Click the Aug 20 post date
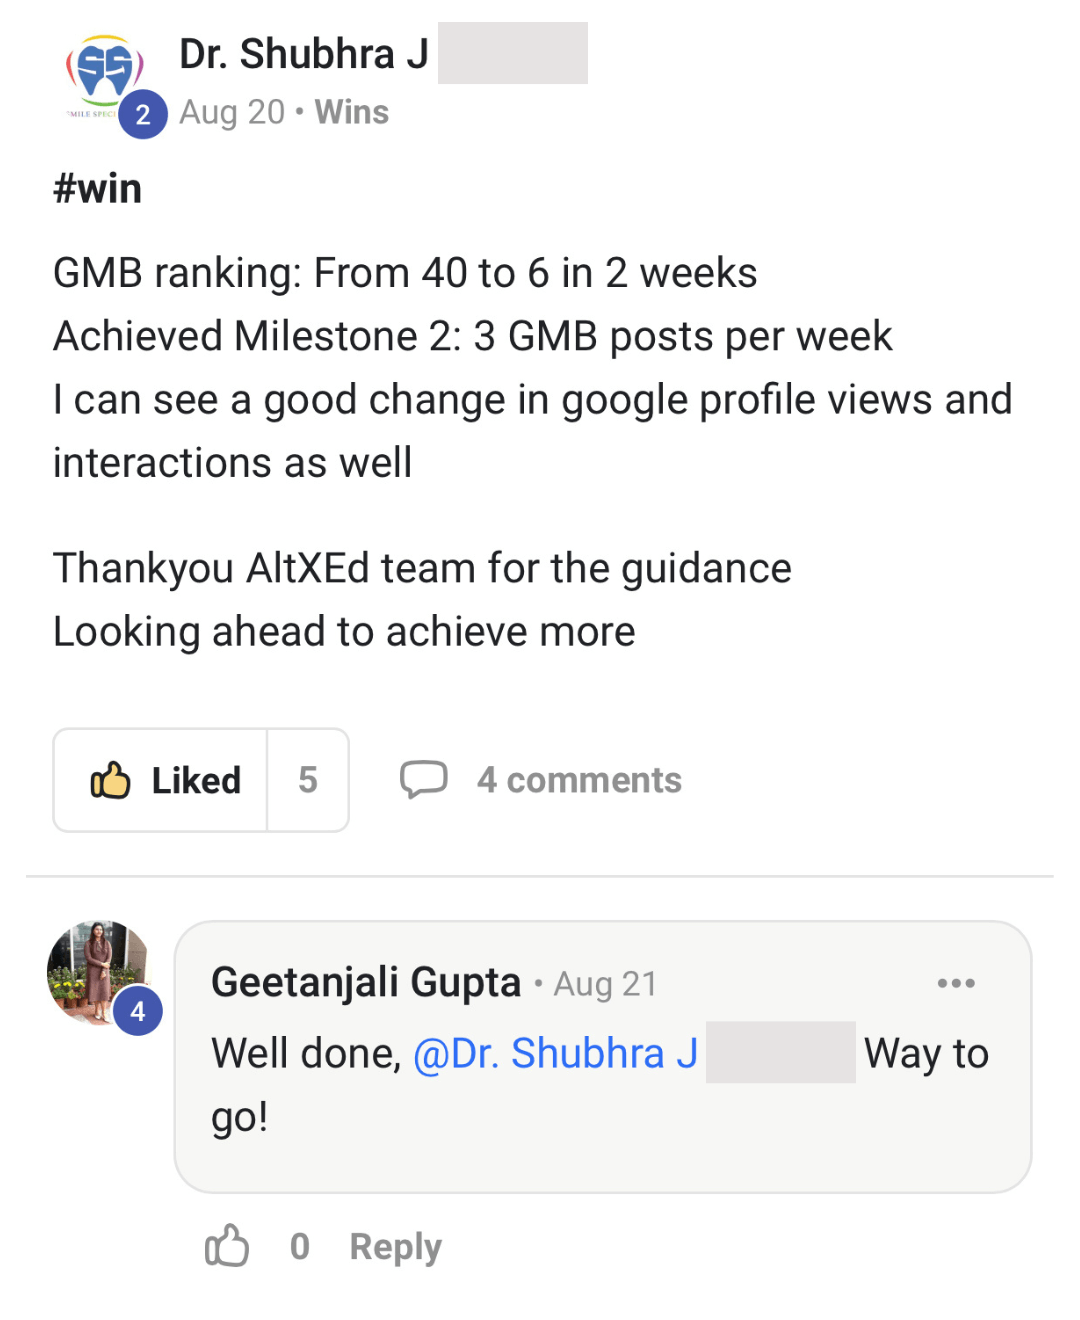The image size is (1080, 1320). 232,112
